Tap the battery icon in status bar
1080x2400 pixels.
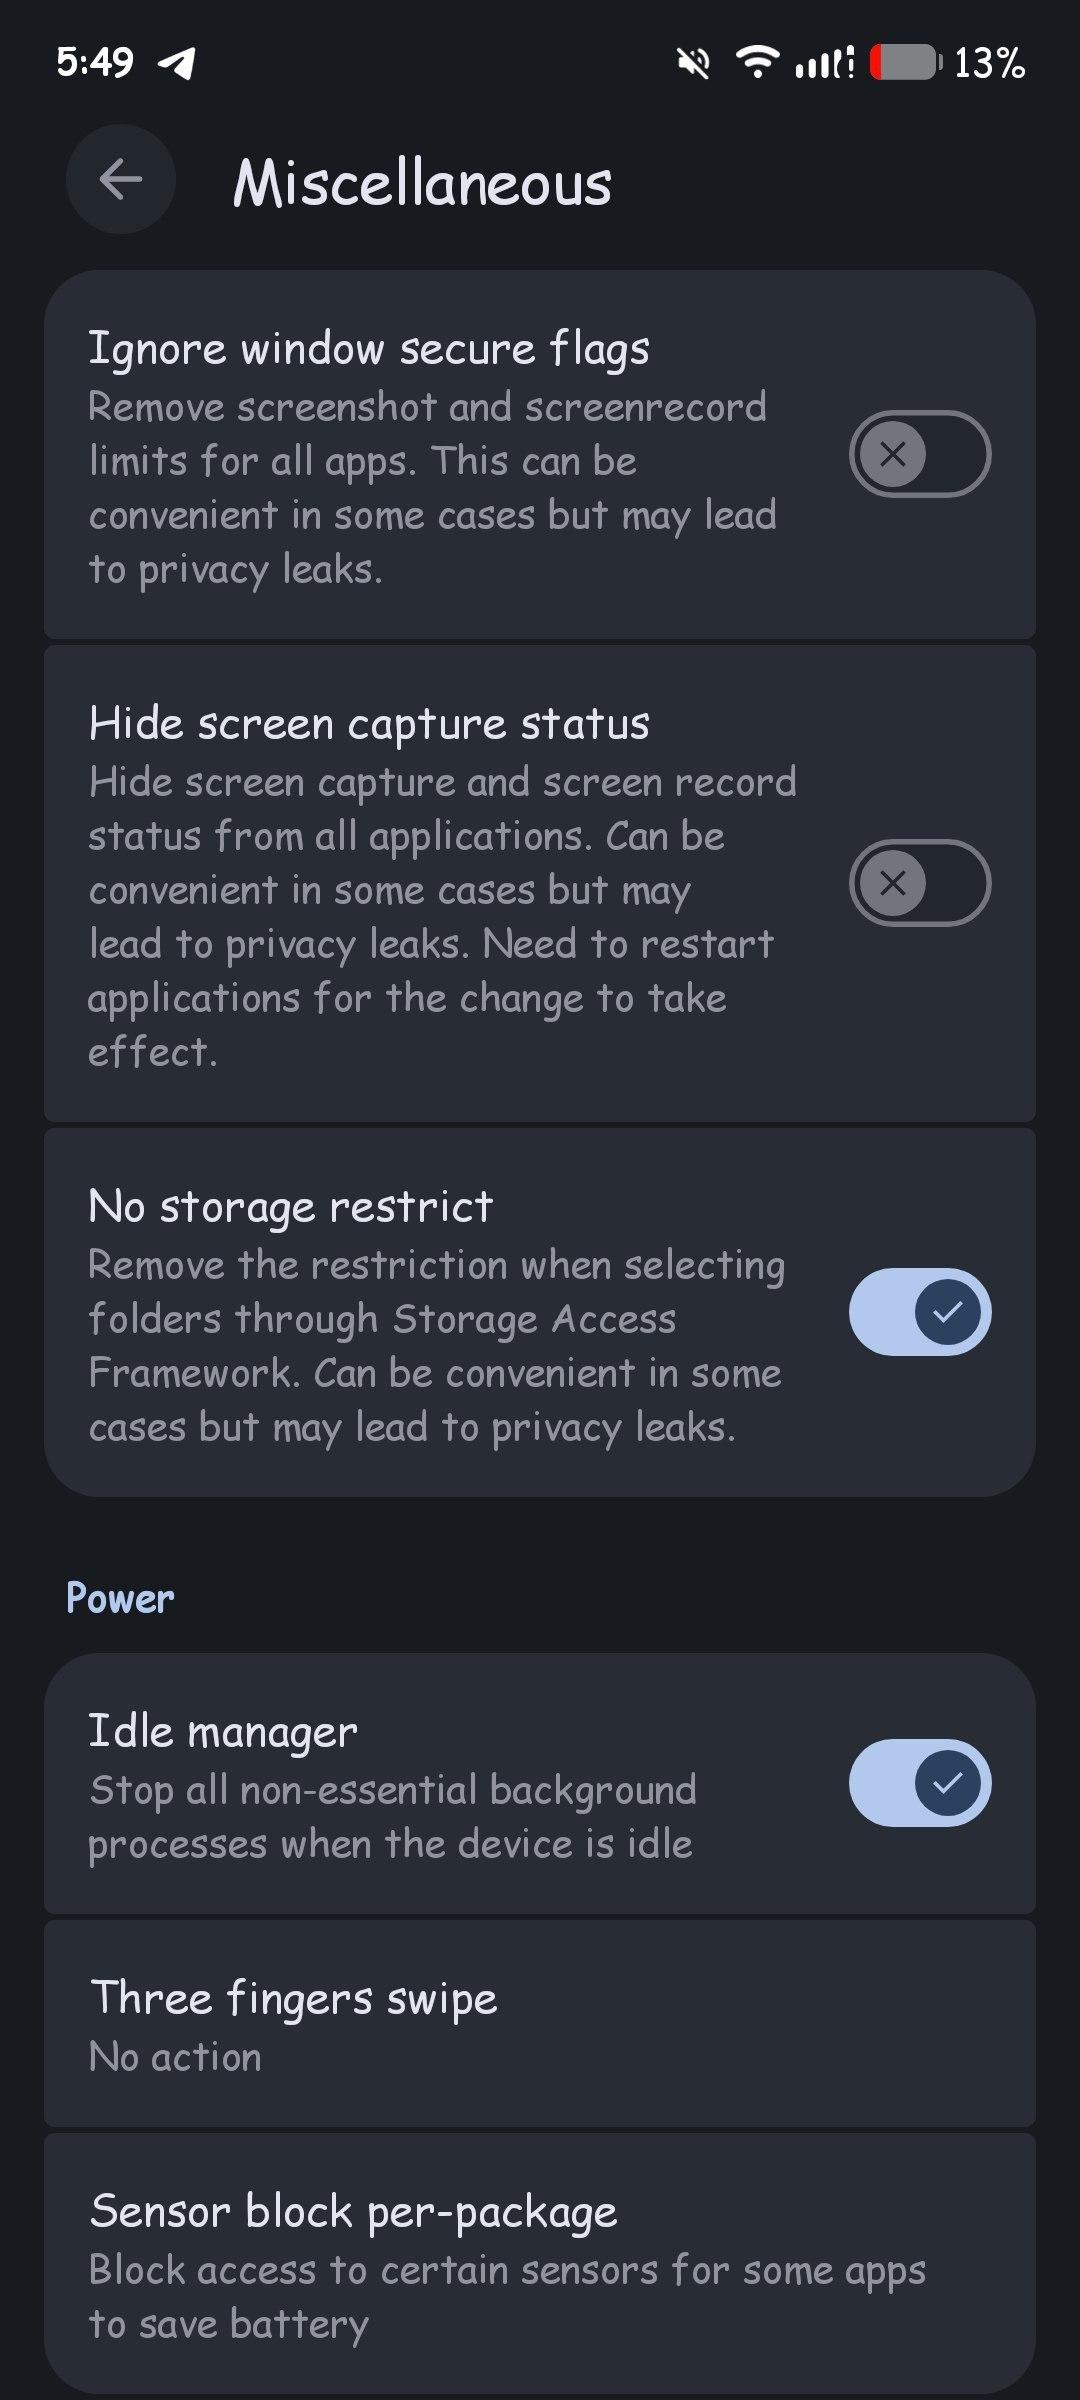(905, 63)
